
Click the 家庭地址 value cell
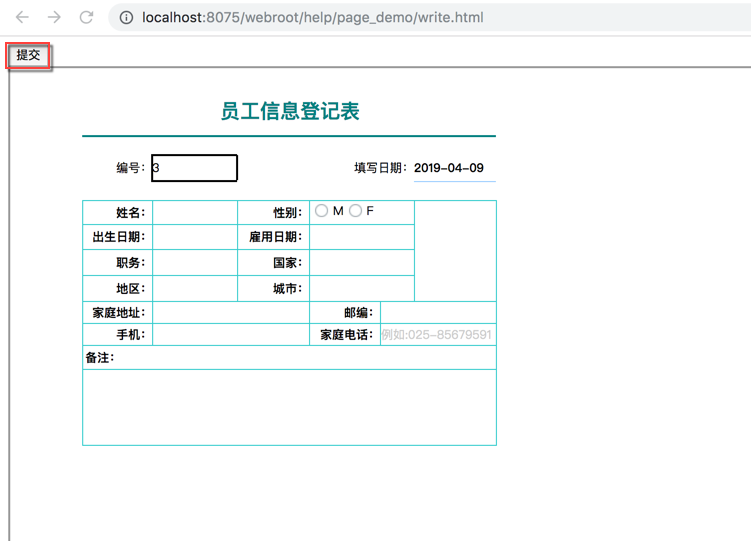click(231, 313)
